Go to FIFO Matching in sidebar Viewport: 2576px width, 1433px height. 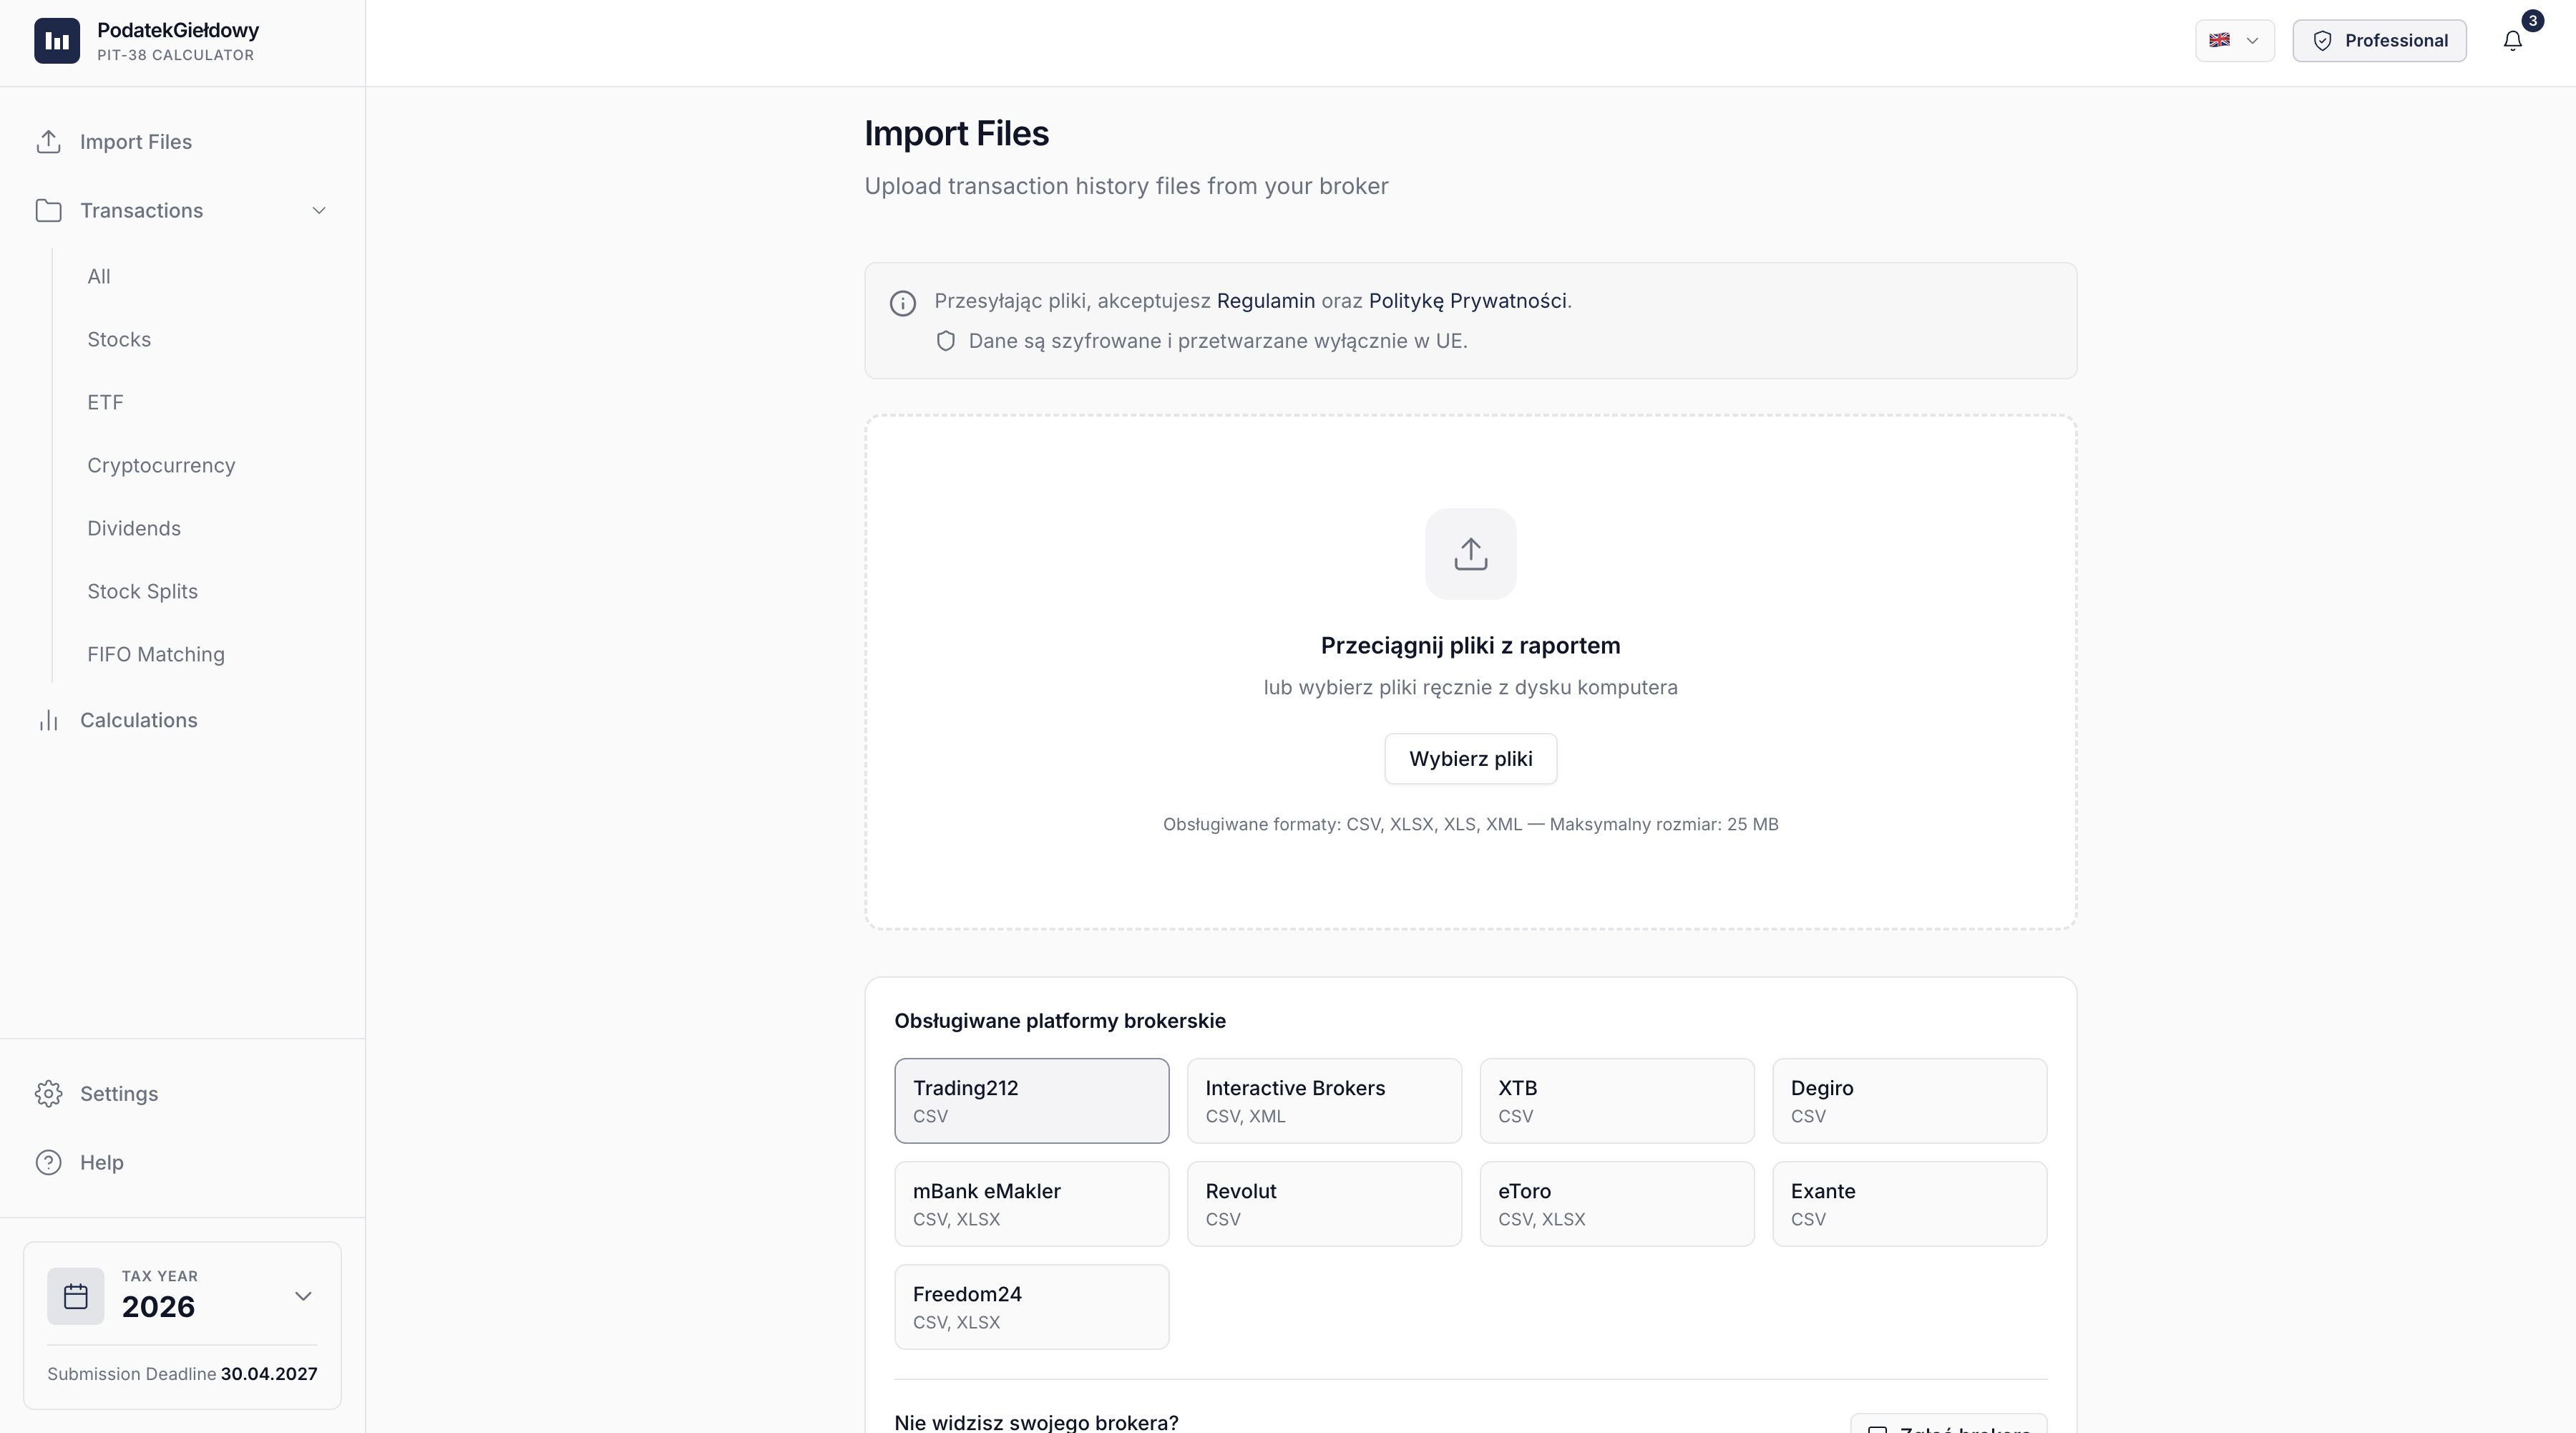click(x=156, y=654)
